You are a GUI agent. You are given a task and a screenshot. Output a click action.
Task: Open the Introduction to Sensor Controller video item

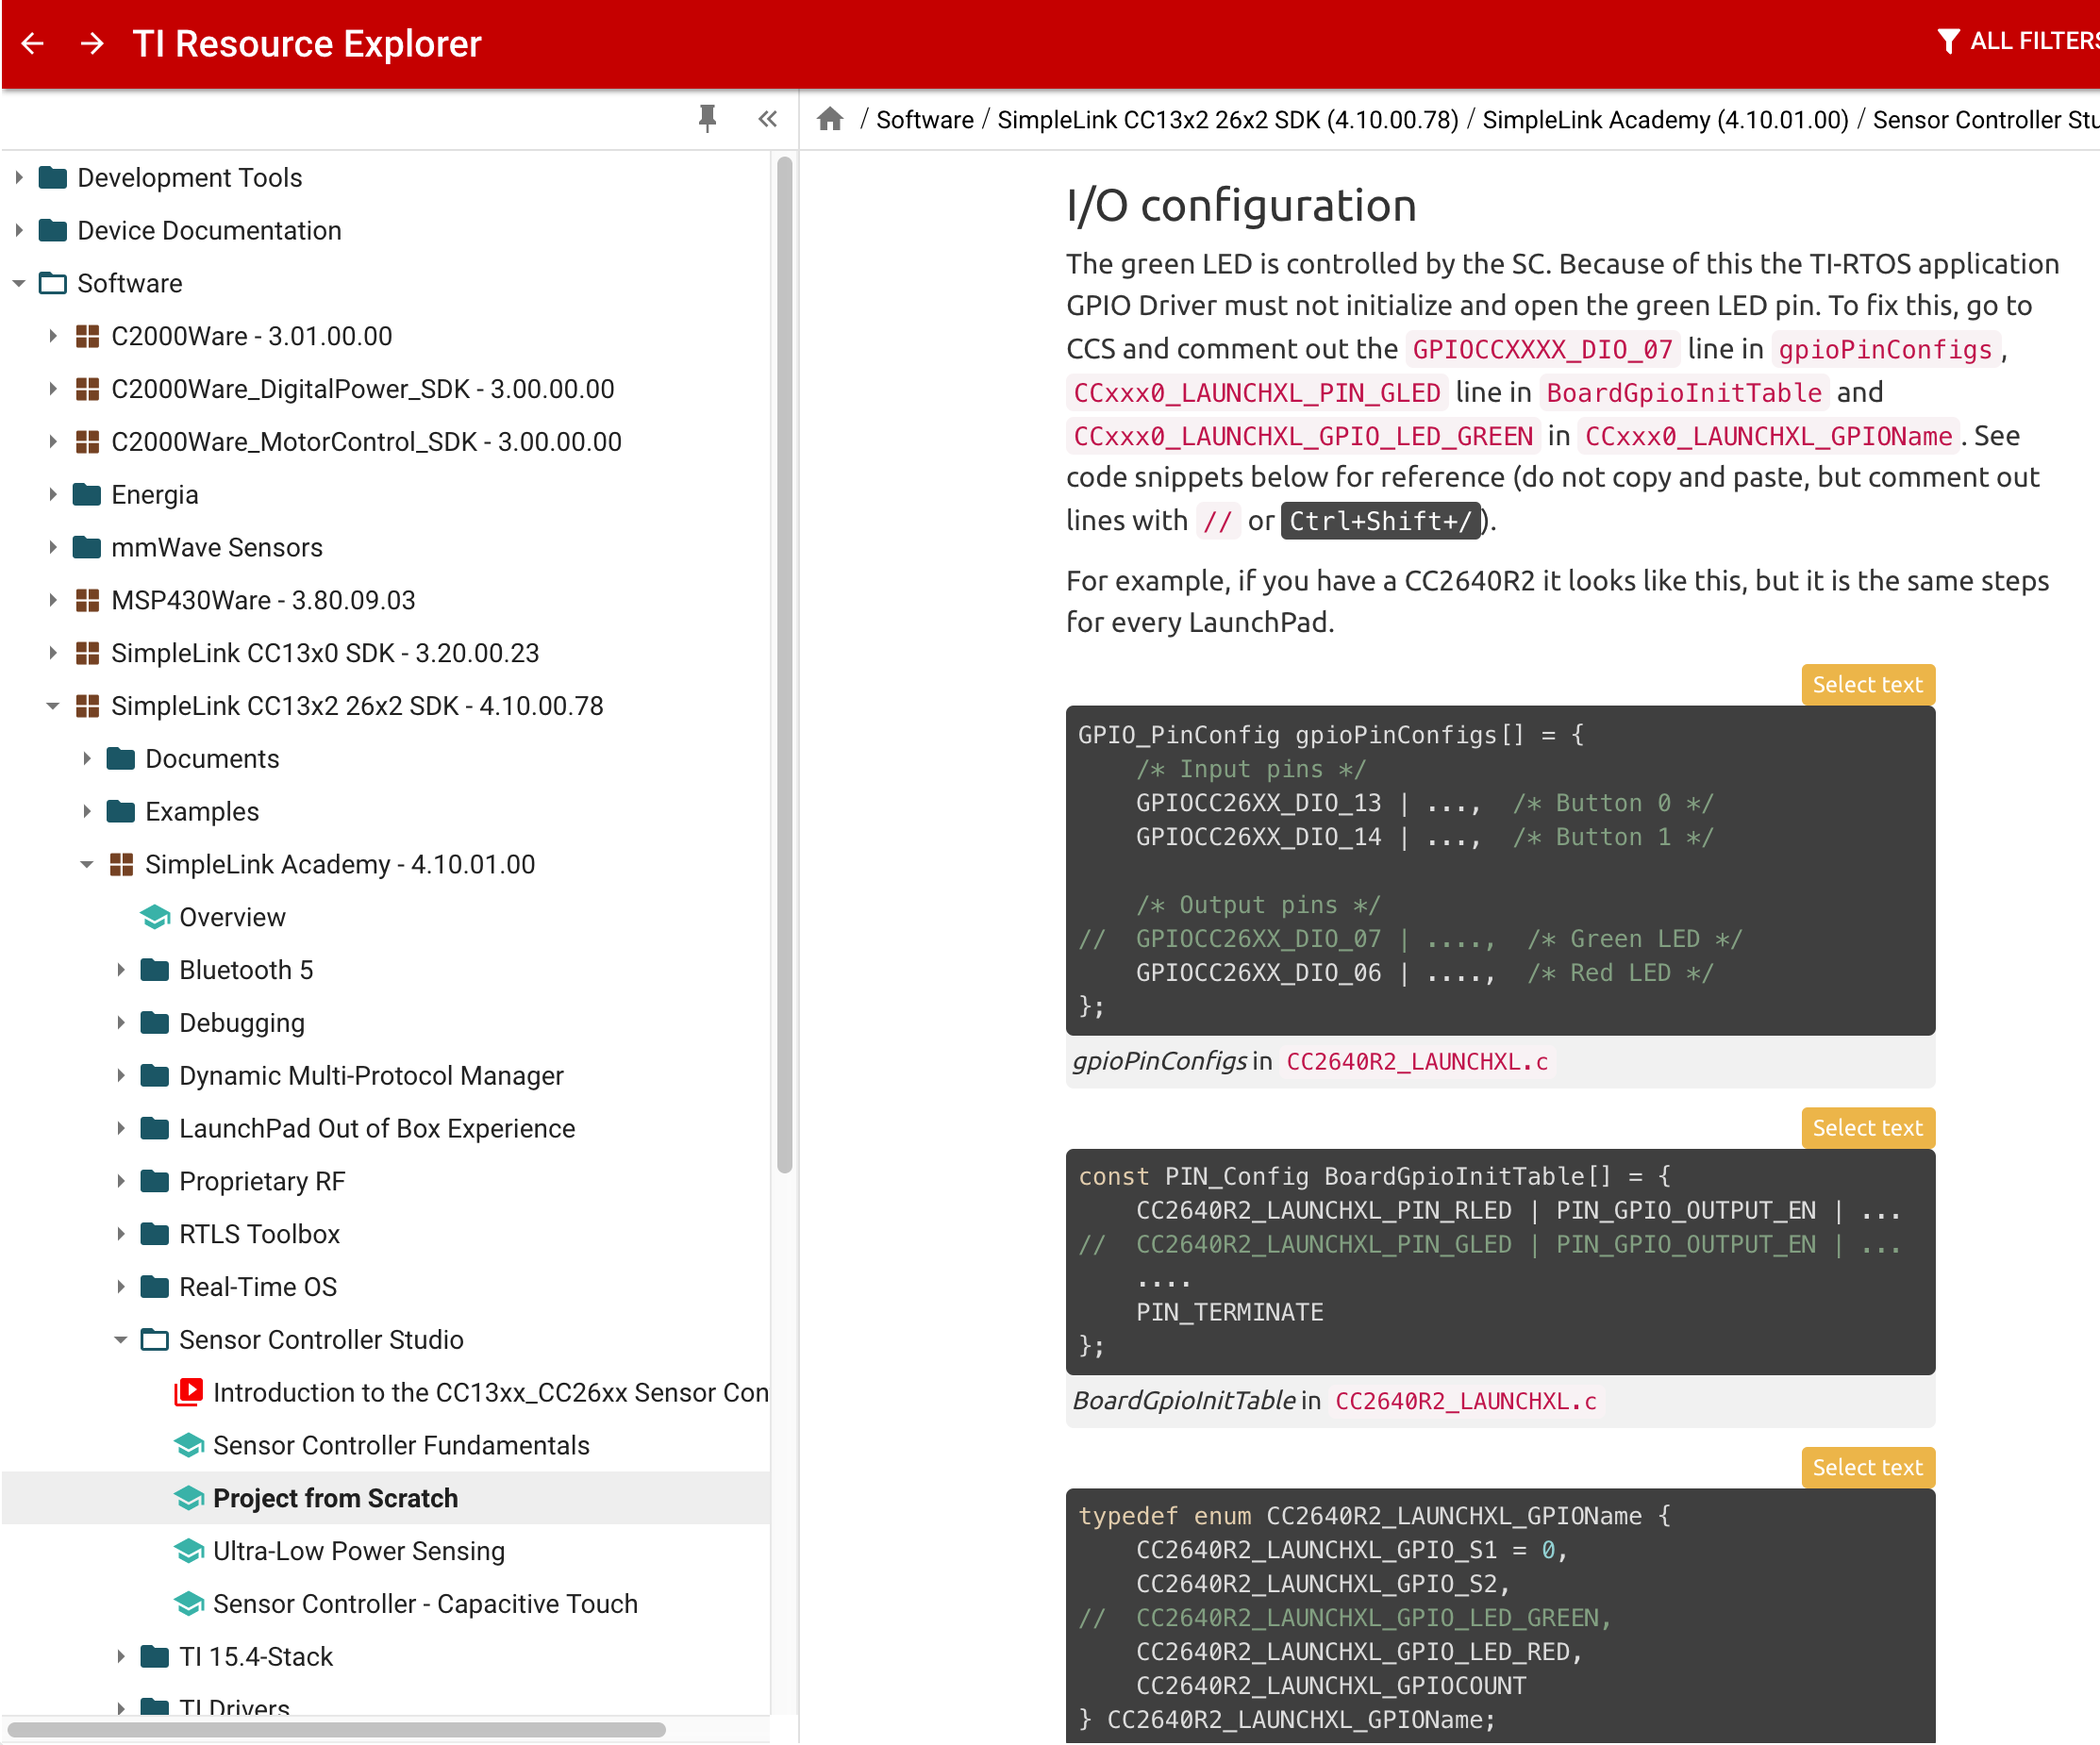(x=490, y=1392)
